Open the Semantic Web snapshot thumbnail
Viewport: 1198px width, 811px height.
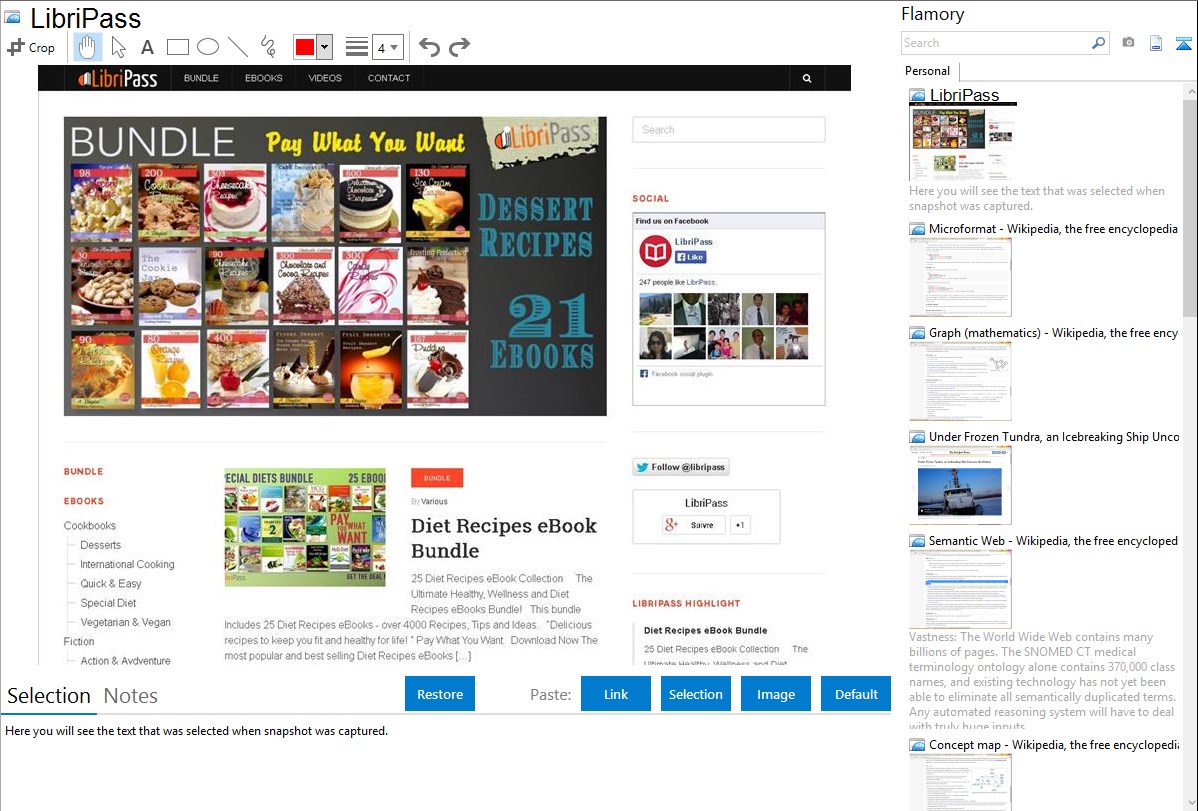pos(960,589)
